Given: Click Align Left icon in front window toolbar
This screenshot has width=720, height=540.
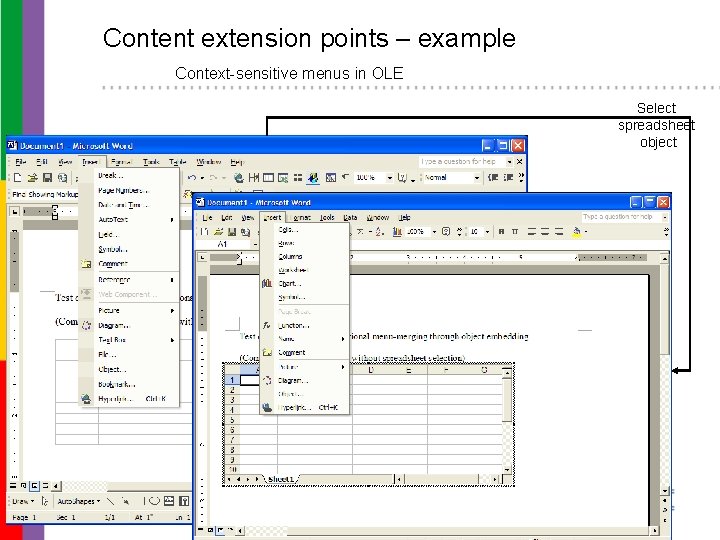Looking at the screenshot, I should [x=532, y=231].
